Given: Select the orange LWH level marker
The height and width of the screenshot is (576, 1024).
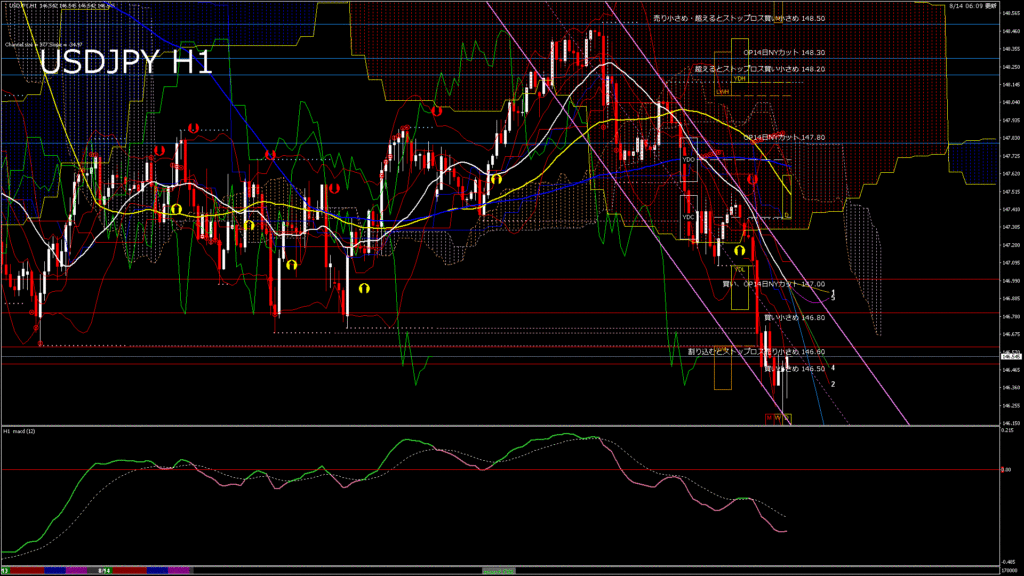Looking at the screenshot, I should tap(723, 91).
